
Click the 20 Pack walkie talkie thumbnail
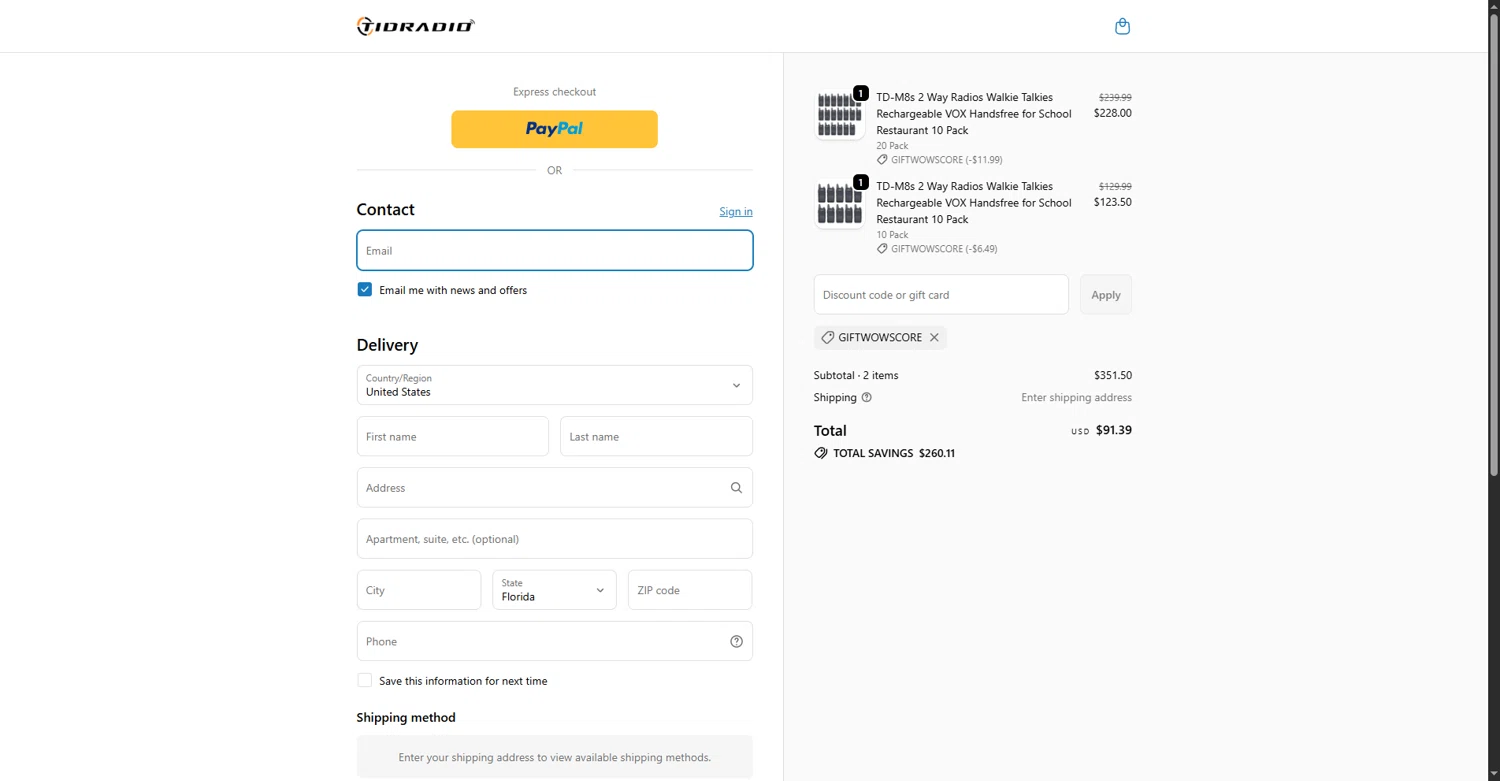[839, 114]
